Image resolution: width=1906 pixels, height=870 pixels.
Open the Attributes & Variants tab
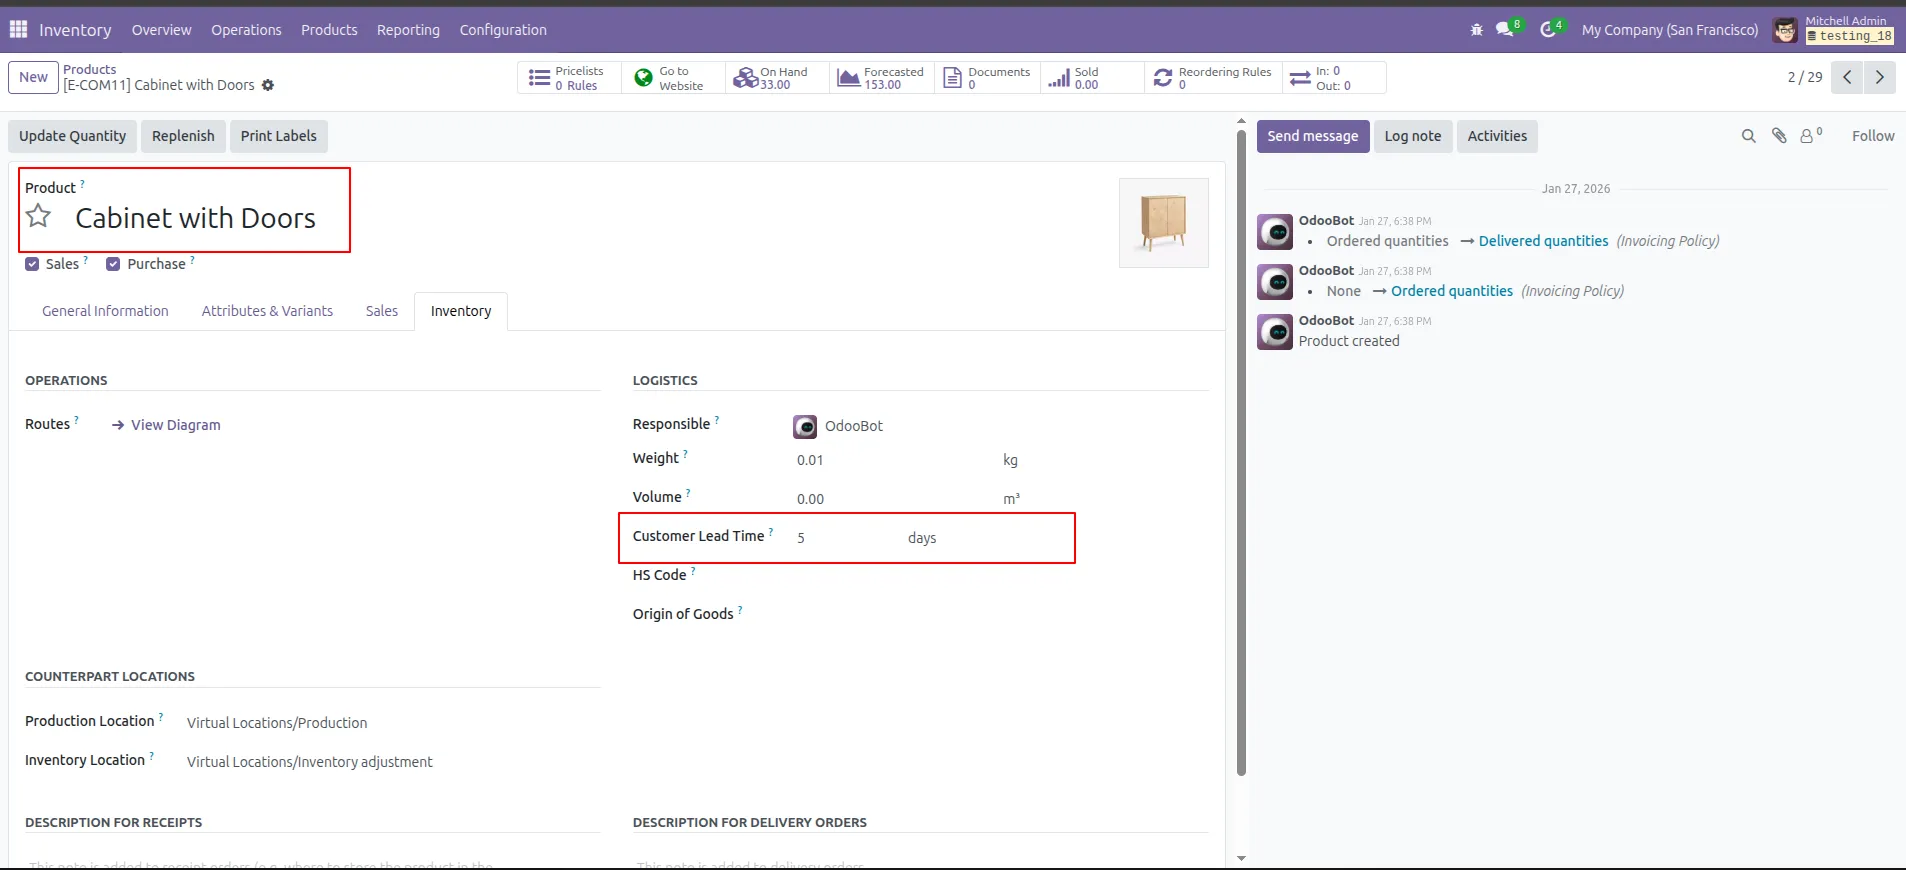[267, 311]
